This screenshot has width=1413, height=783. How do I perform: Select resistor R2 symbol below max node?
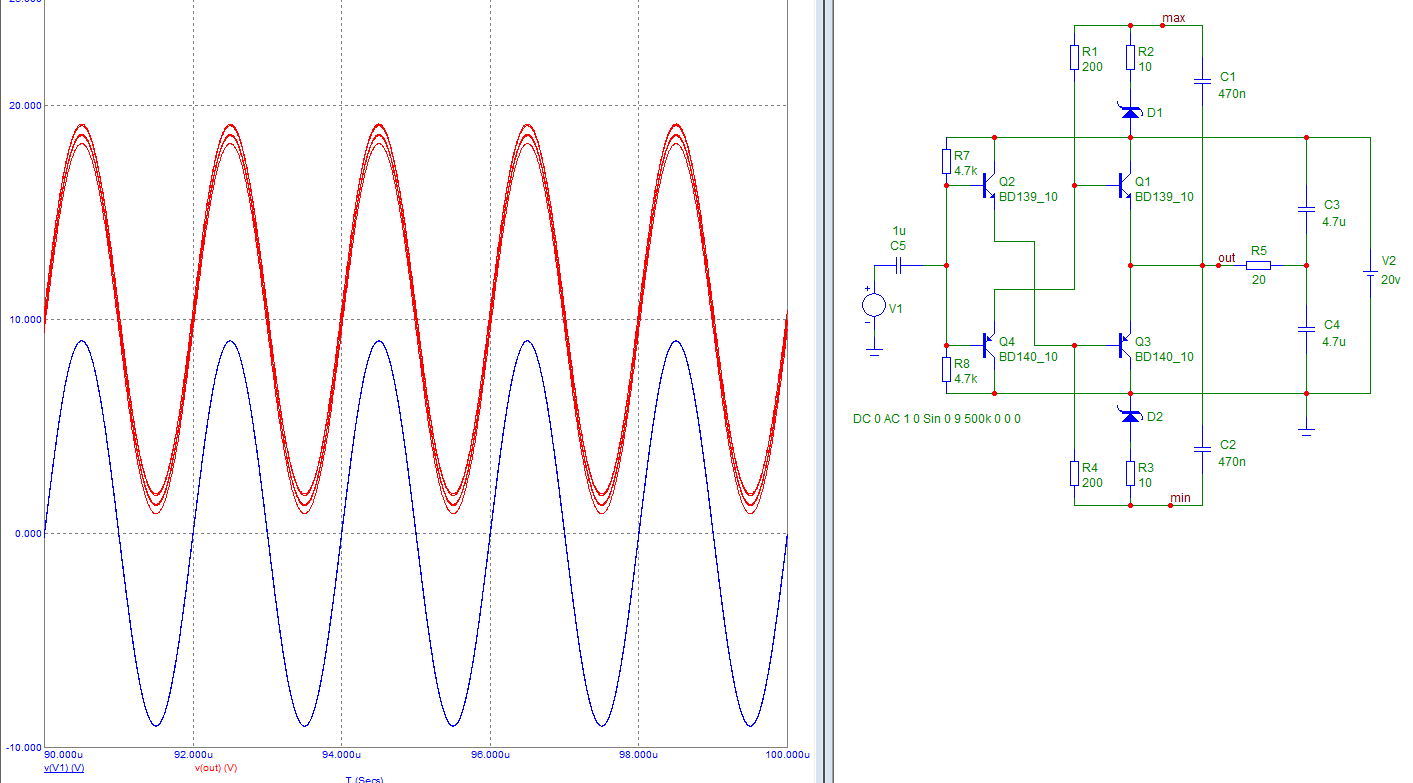point(1130,57)
